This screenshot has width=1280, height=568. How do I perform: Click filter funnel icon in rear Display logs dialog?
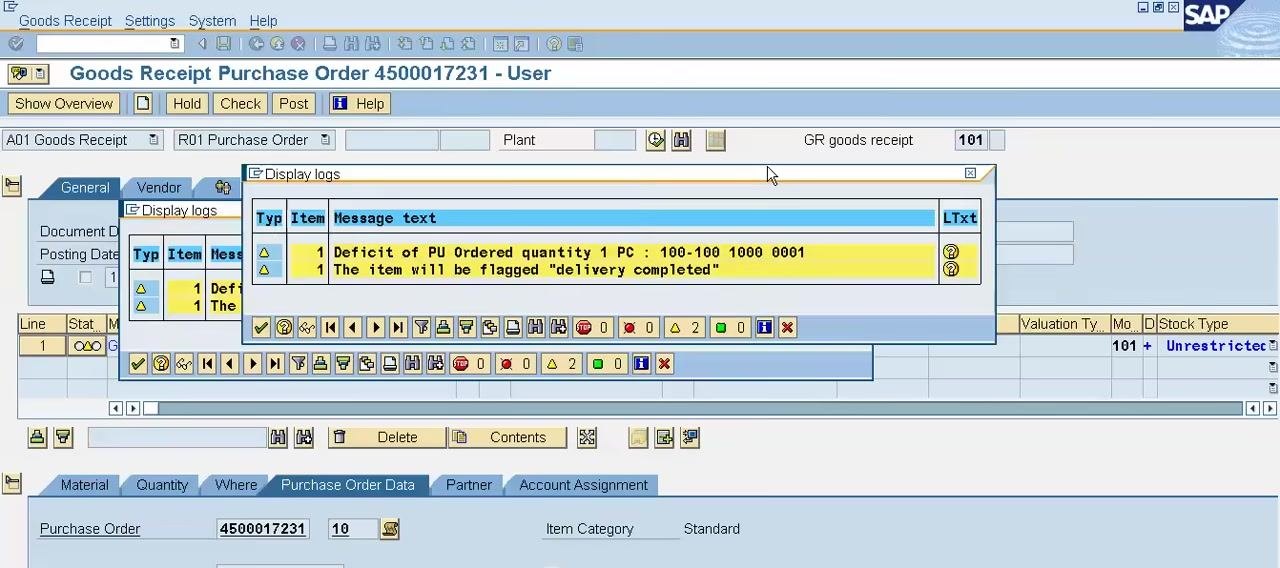tap(298, 364)
